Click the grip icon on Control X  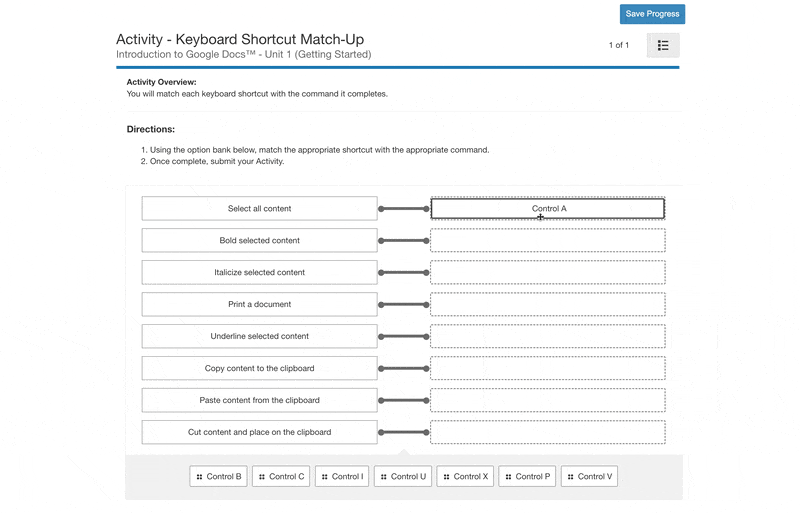pos(446,477)
